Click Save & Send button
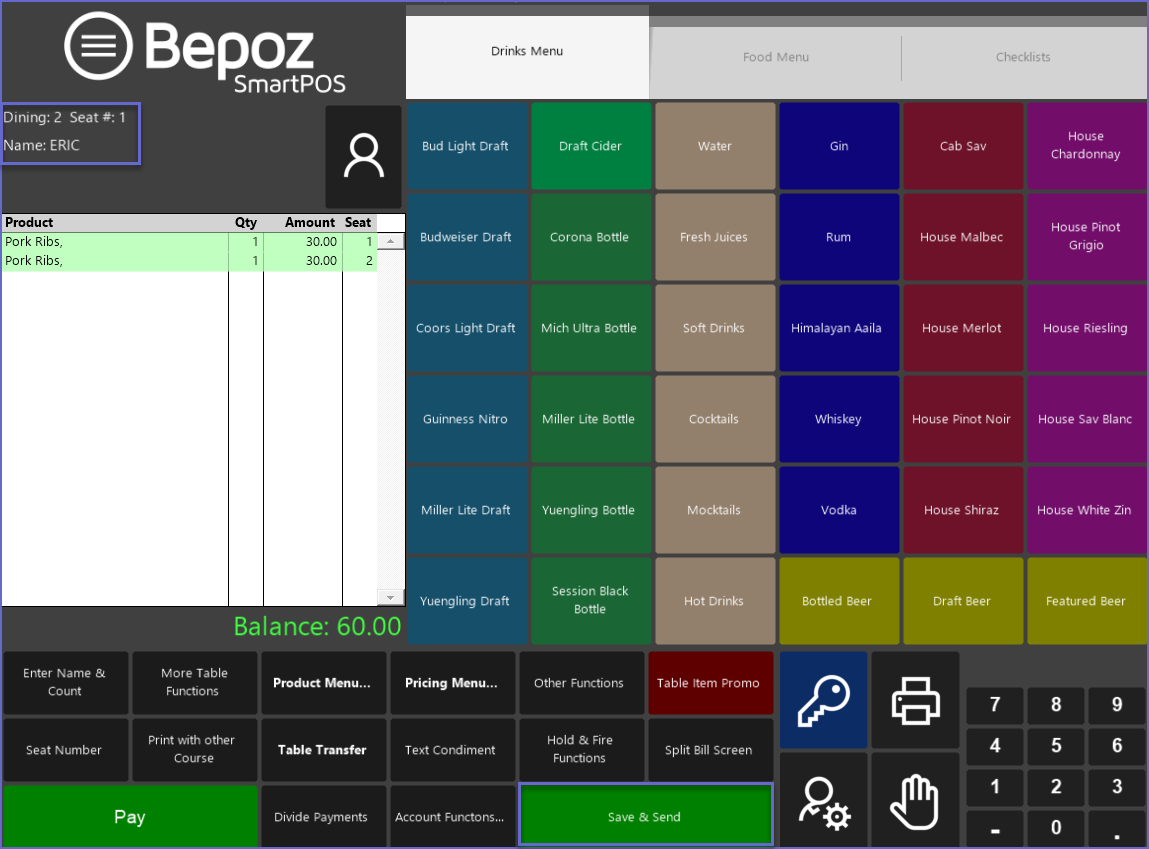Viewport: 1149px width, 849px height. tap(645, 817)
